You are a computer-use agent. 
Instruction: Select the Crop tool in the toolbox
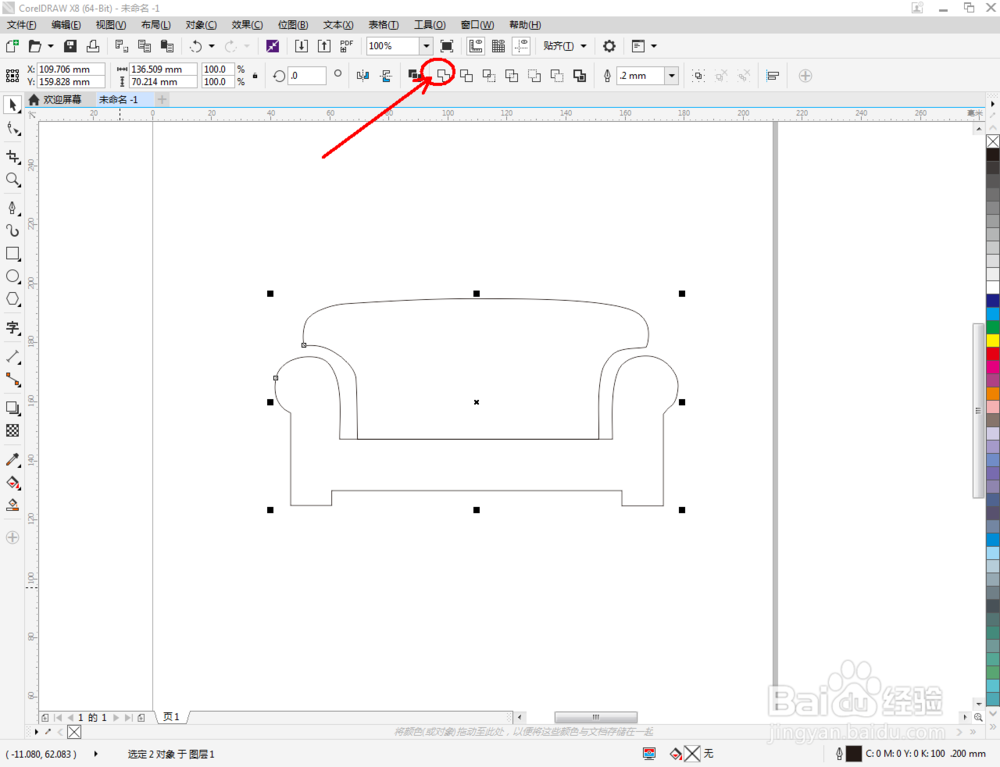pos(12,157)
